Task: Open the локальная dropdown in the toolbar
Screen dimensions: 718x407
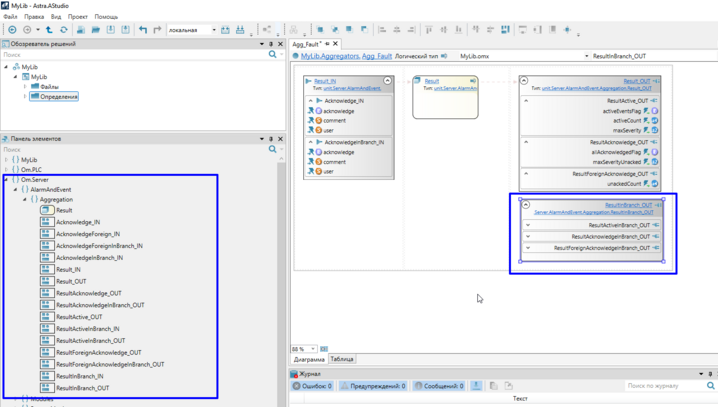Action: point(214,30)
